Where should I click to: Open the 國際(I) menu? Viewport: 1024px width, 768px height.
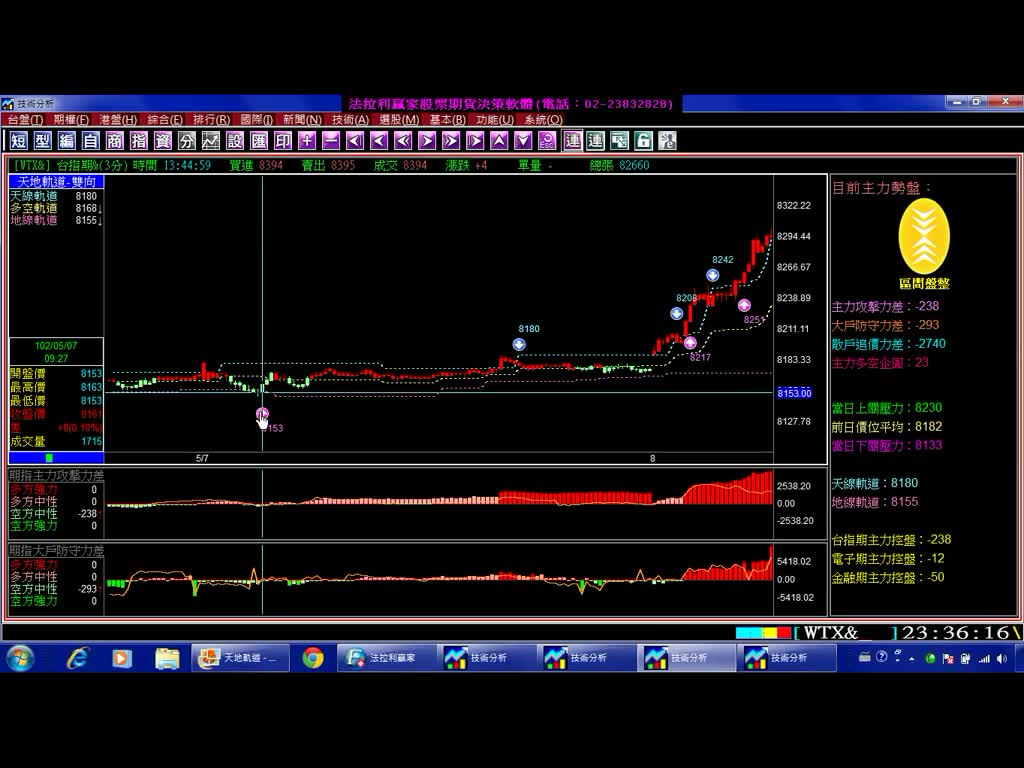(257, 120)
